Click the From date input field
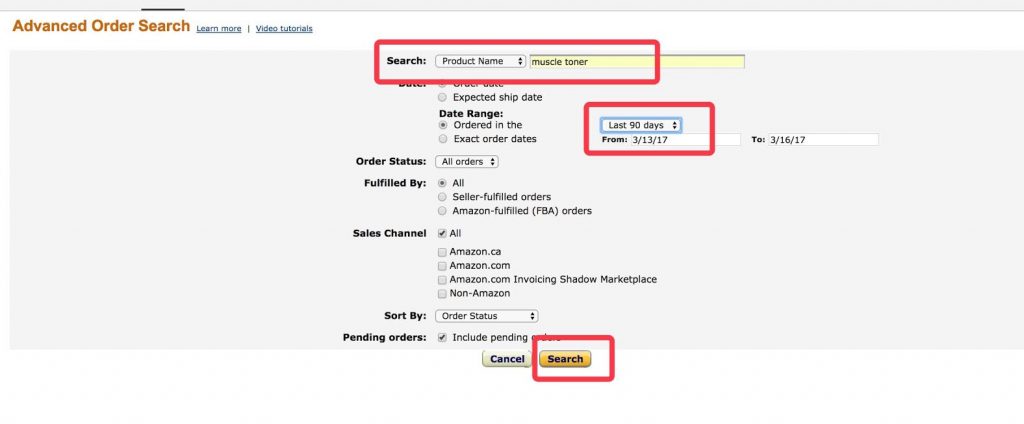The height and width of the screenshot is (424, 1024). click(683, 140)
